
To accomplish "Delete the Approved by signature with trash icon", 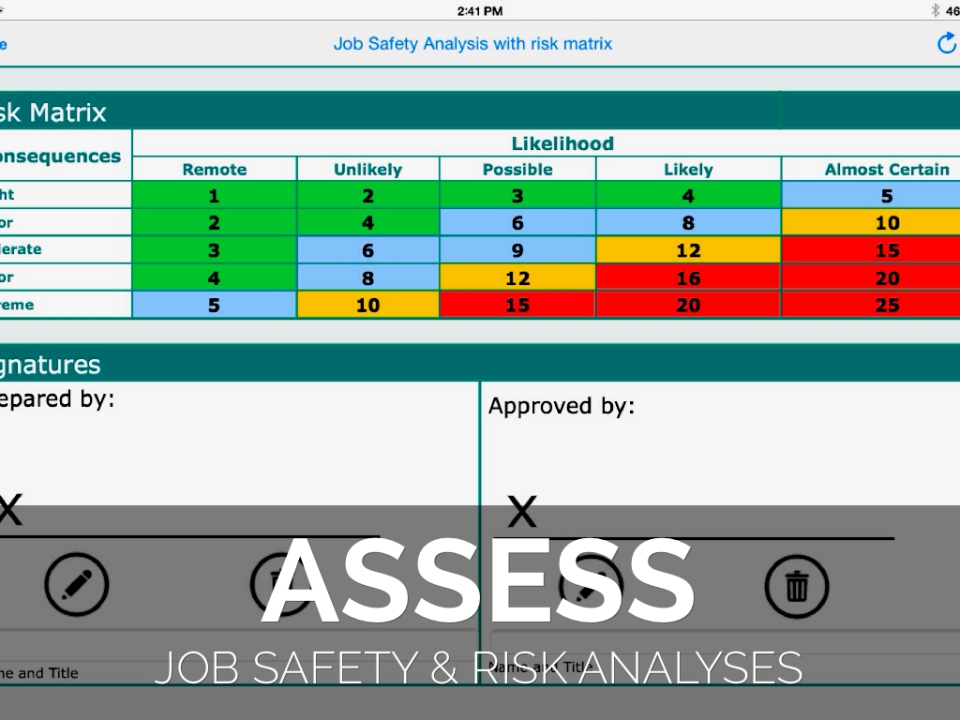I will (797, 585).
